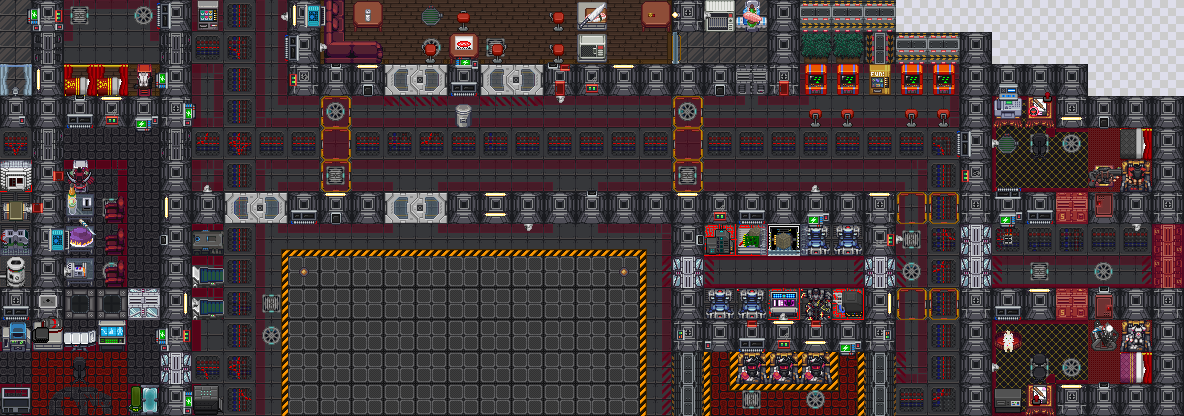Select the wooden table with a drinking glass
Screen dimensions: 1184x416
368,15
